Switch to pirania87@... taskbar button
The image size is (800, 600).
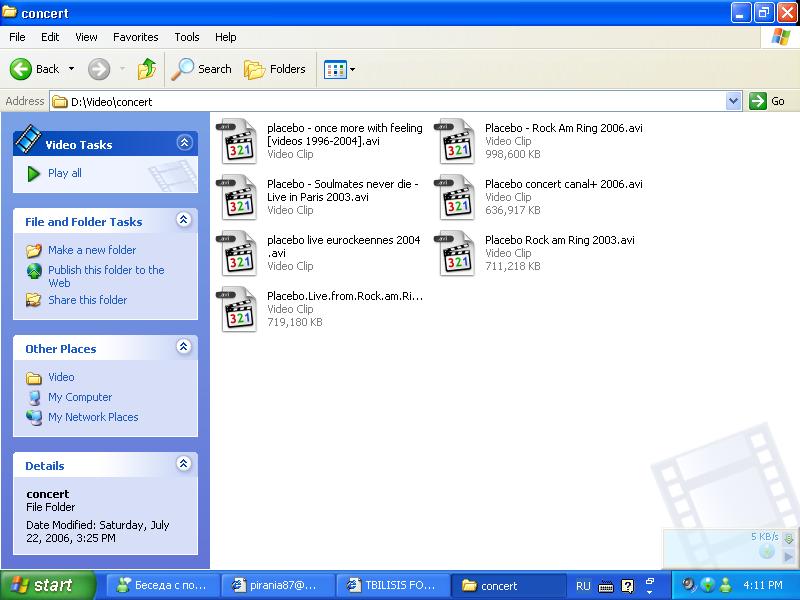(279, 586)
